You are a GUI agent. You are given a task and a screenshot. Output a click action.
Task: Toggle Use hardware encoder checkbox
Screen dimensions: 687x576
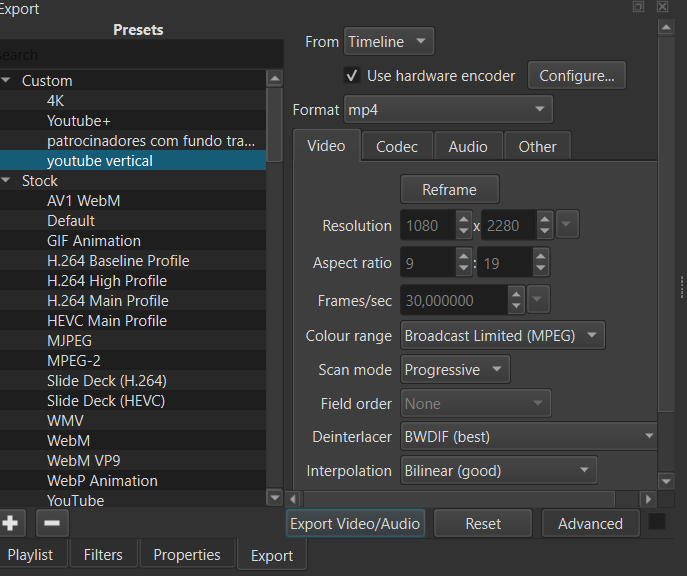point(351,75)
